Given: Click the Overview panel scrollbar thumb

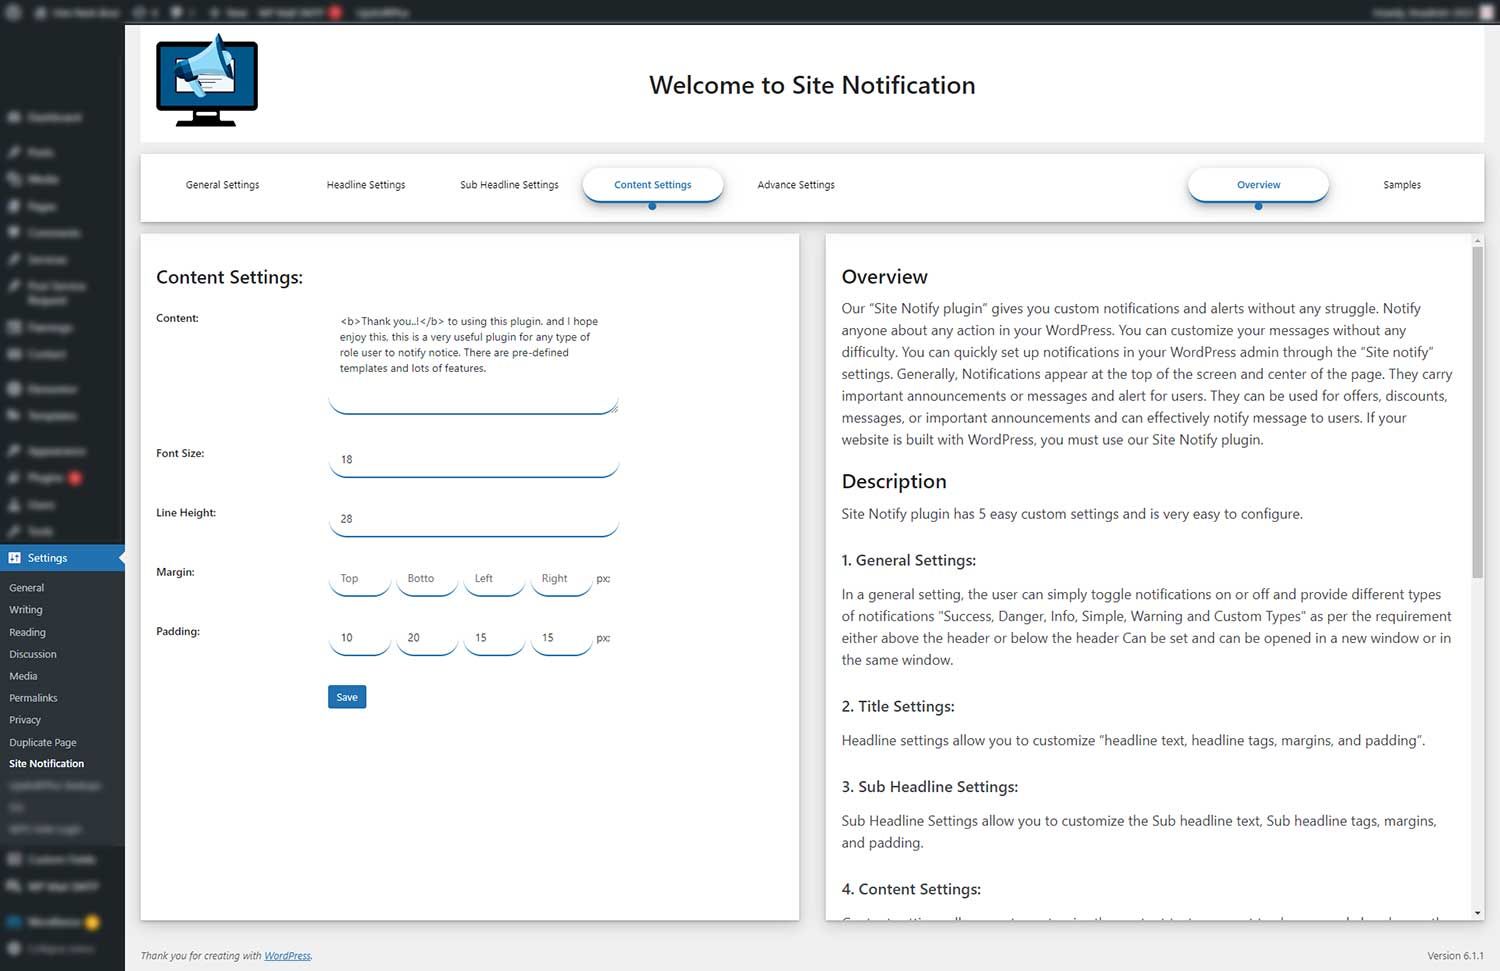Looking at the screenshot, I should pyautogui.click(x=1477, y=410).
